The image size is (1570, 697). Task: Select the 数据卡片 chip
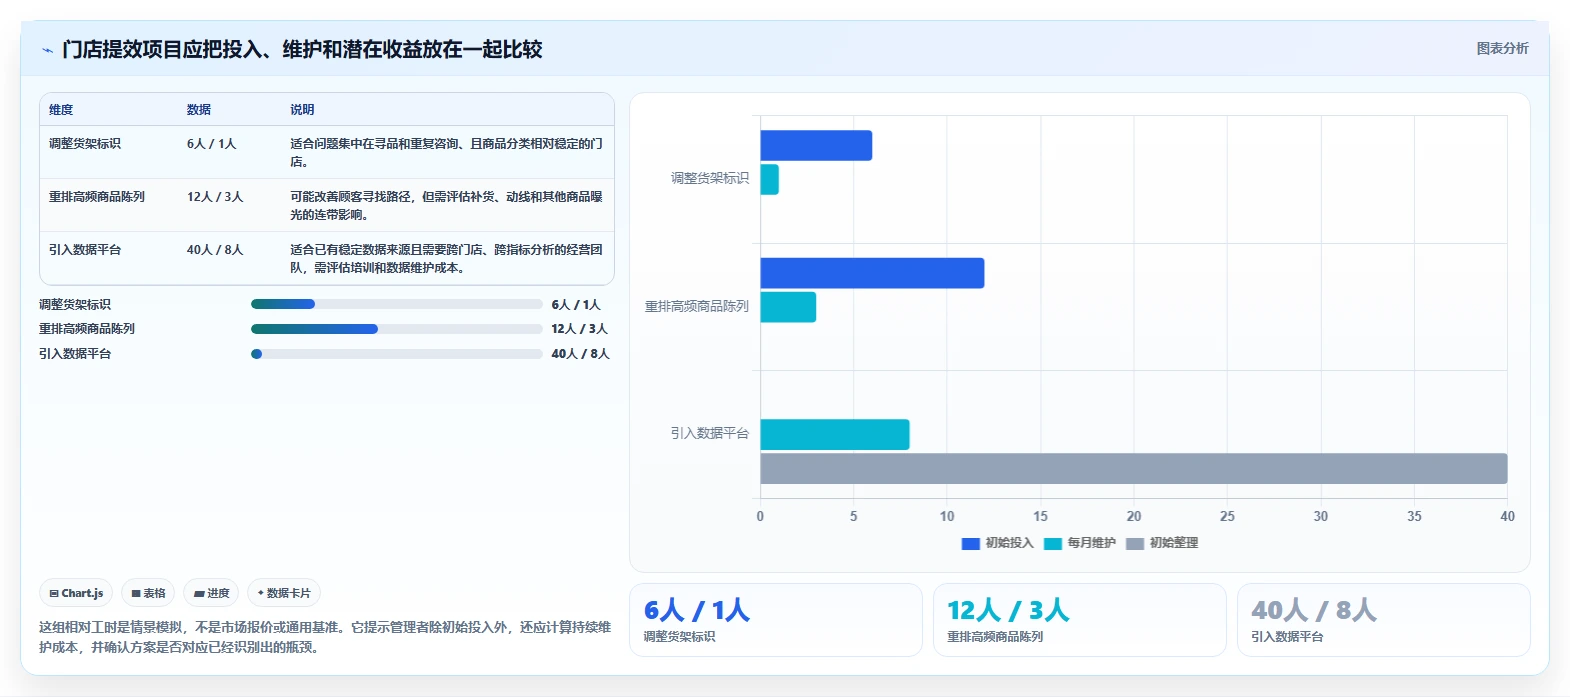point(284,593)
